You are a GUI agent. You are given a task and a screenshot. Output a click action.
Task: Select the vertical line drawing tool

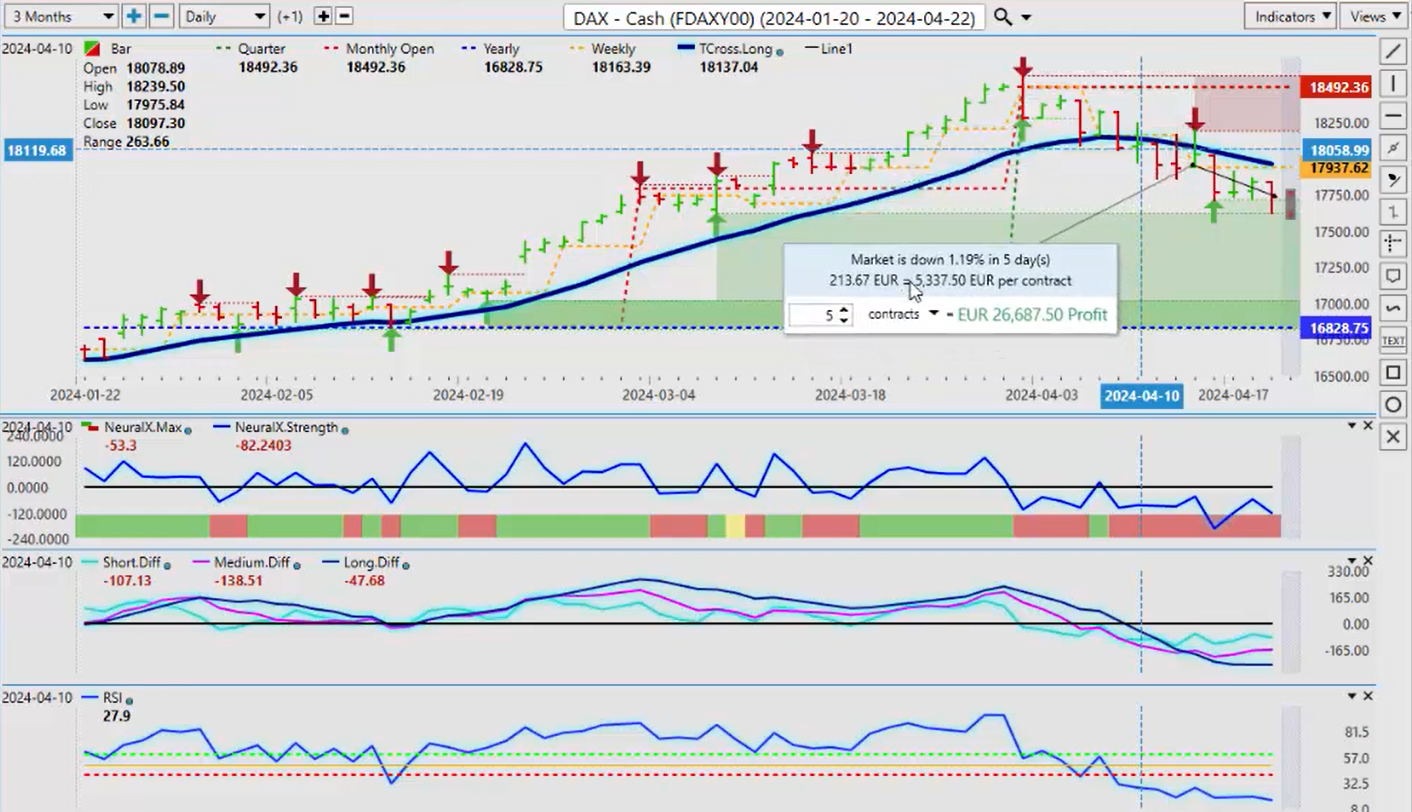click(1393, 83)
